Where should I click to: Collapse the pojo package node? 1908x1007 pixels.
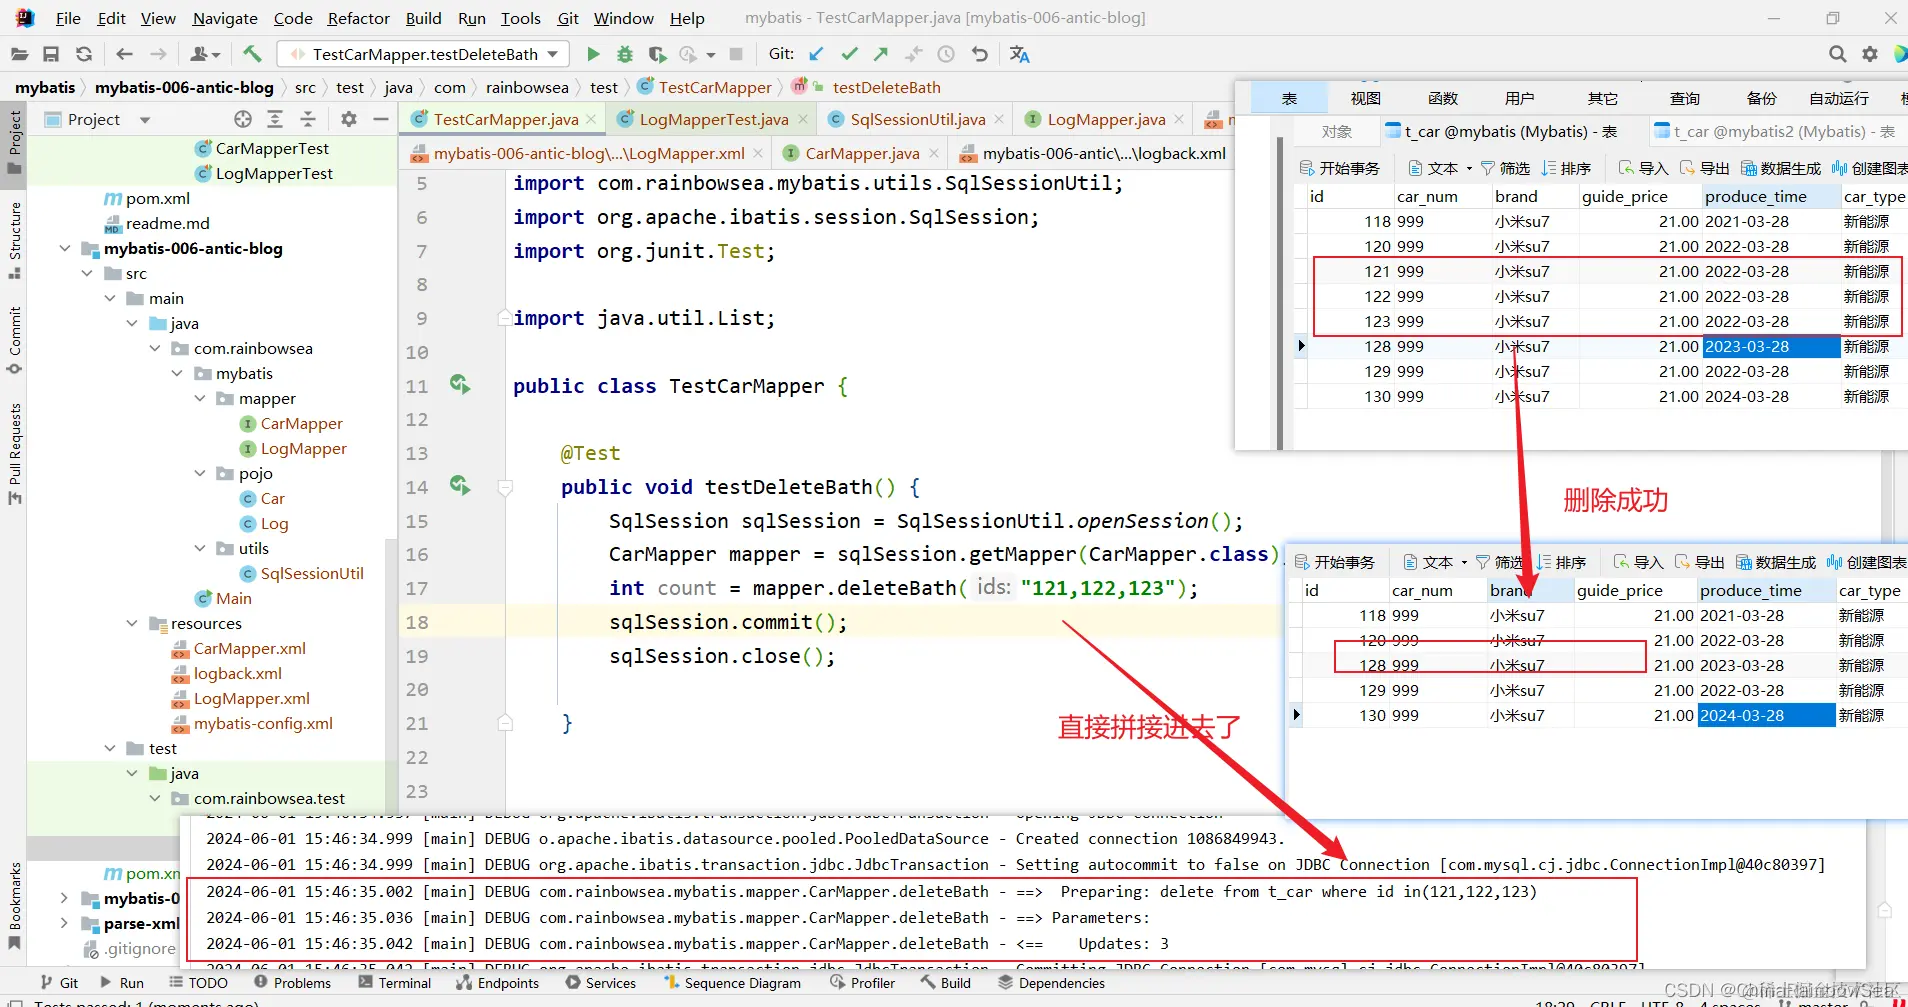199,473
